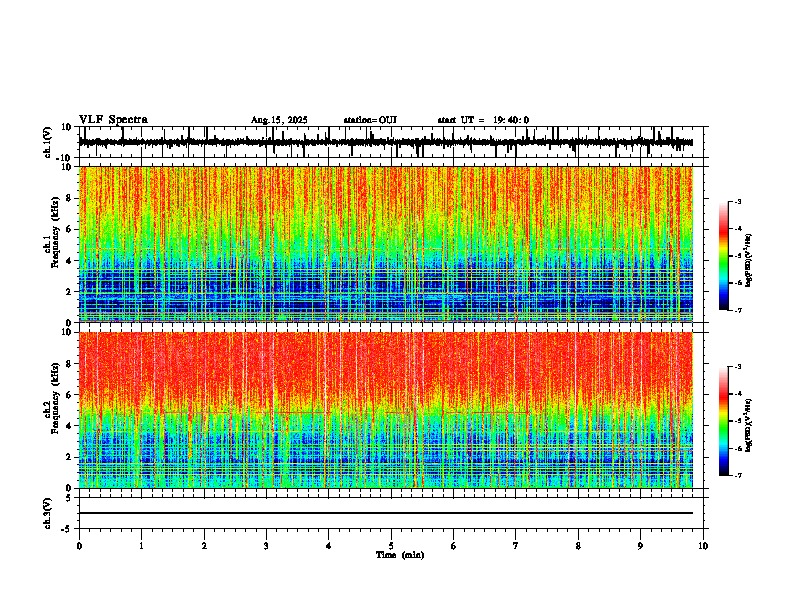The width and height of the screenshot is (792, 612).
Task: Click the flat ch.3(V) signal line
Action: pos(386,513)
